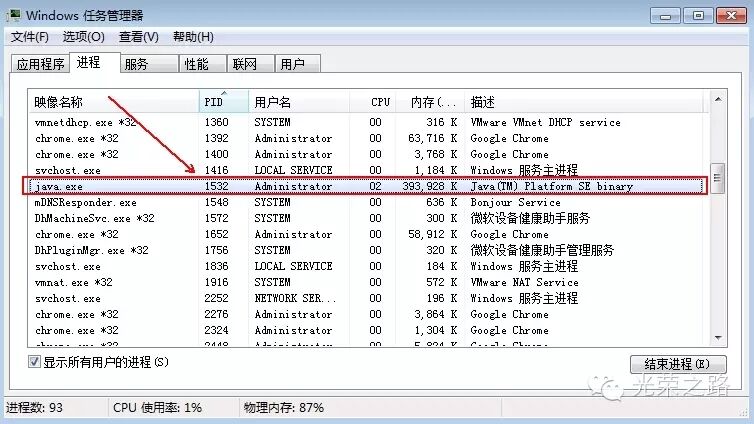The height and width of the screenshot is (424, 754).
Task: Toggle 显示所有用户的进程 checkbox
Action: (34, 362)
